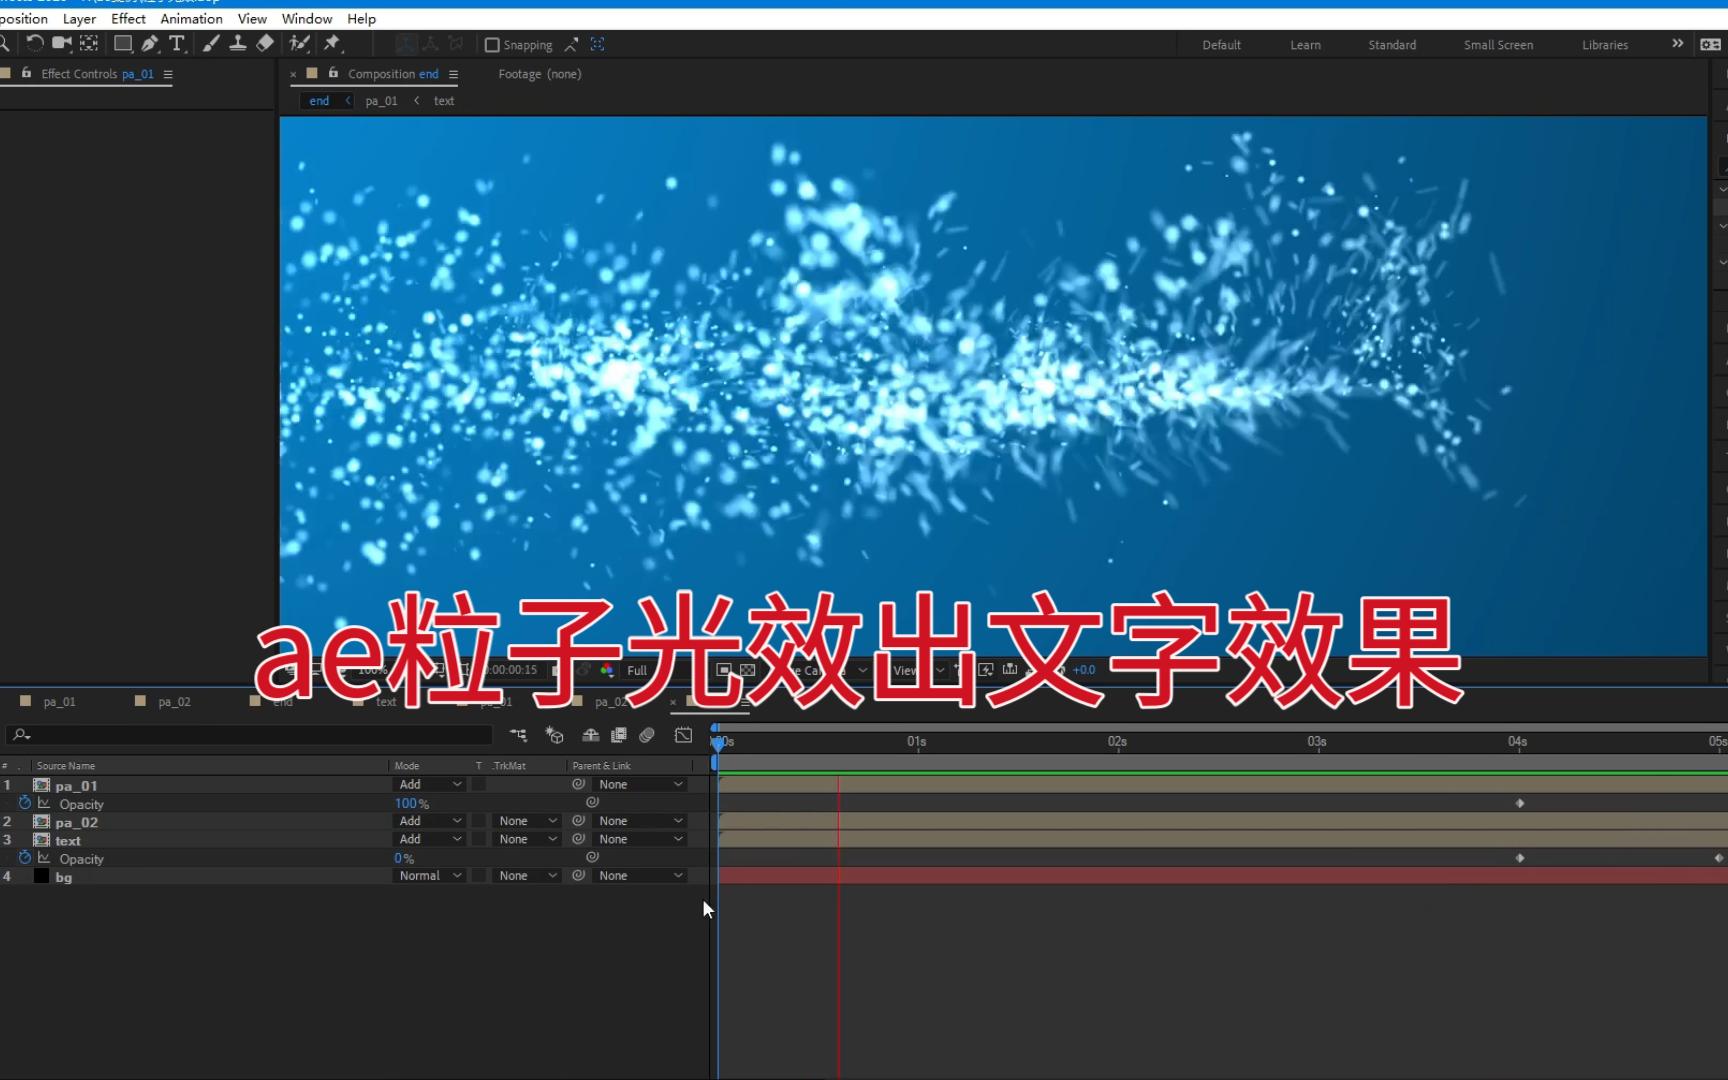Select the Pen tool

(x=150, y=43)
